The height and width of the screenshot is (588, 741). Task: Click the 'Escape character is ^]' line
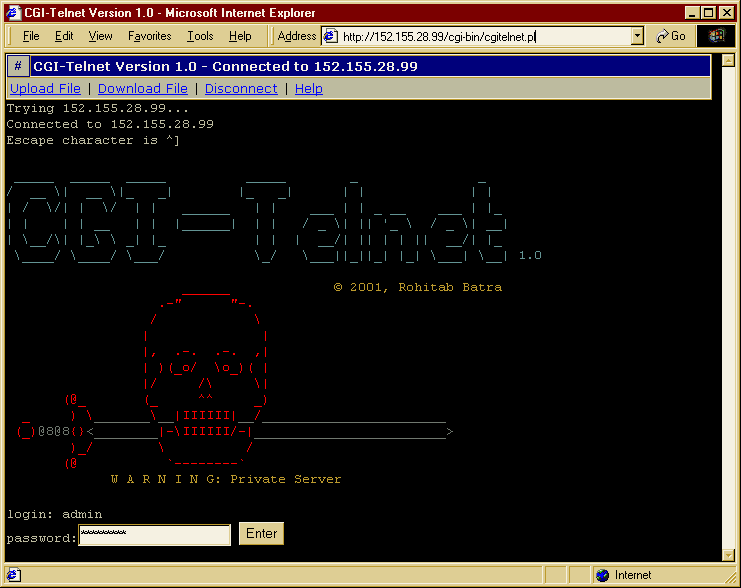(93, 140)
